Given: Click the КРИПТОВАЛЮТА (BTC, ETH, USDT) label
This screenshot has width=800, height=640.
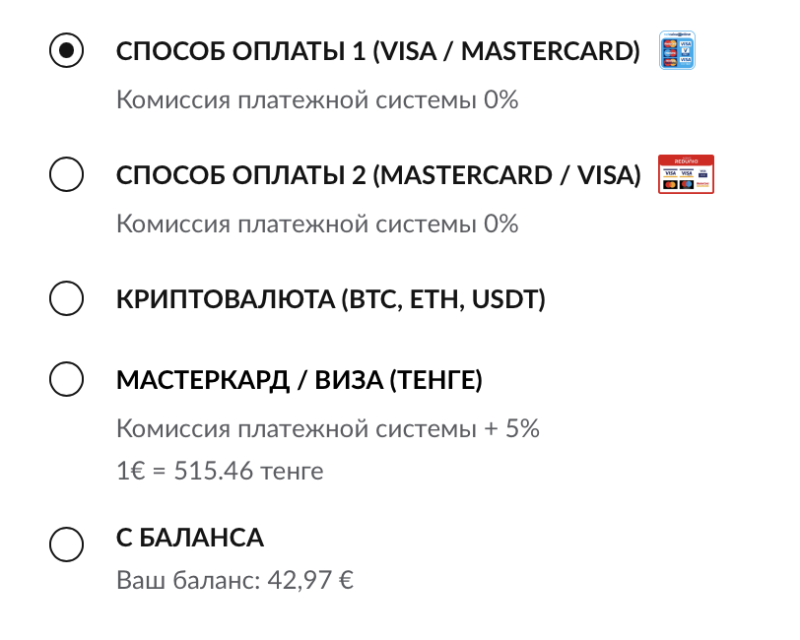Looking at the screenshot, I should point(330,299).
